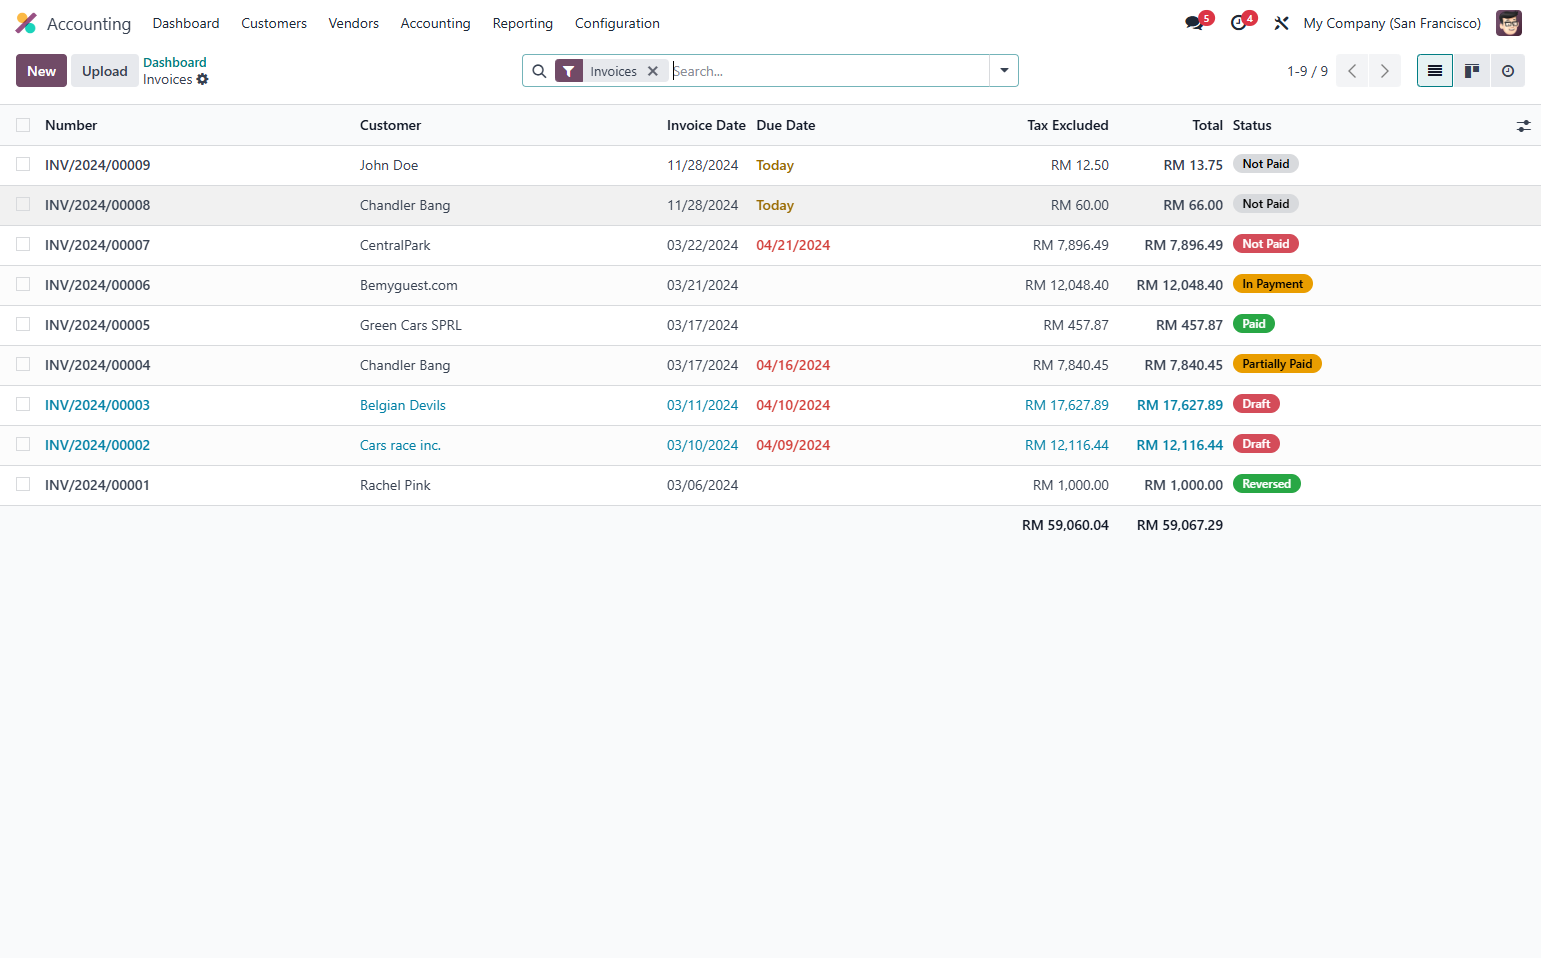The height and width of the screenshot is (958, 1541).
Task: Click the New button
Action: 41,71
